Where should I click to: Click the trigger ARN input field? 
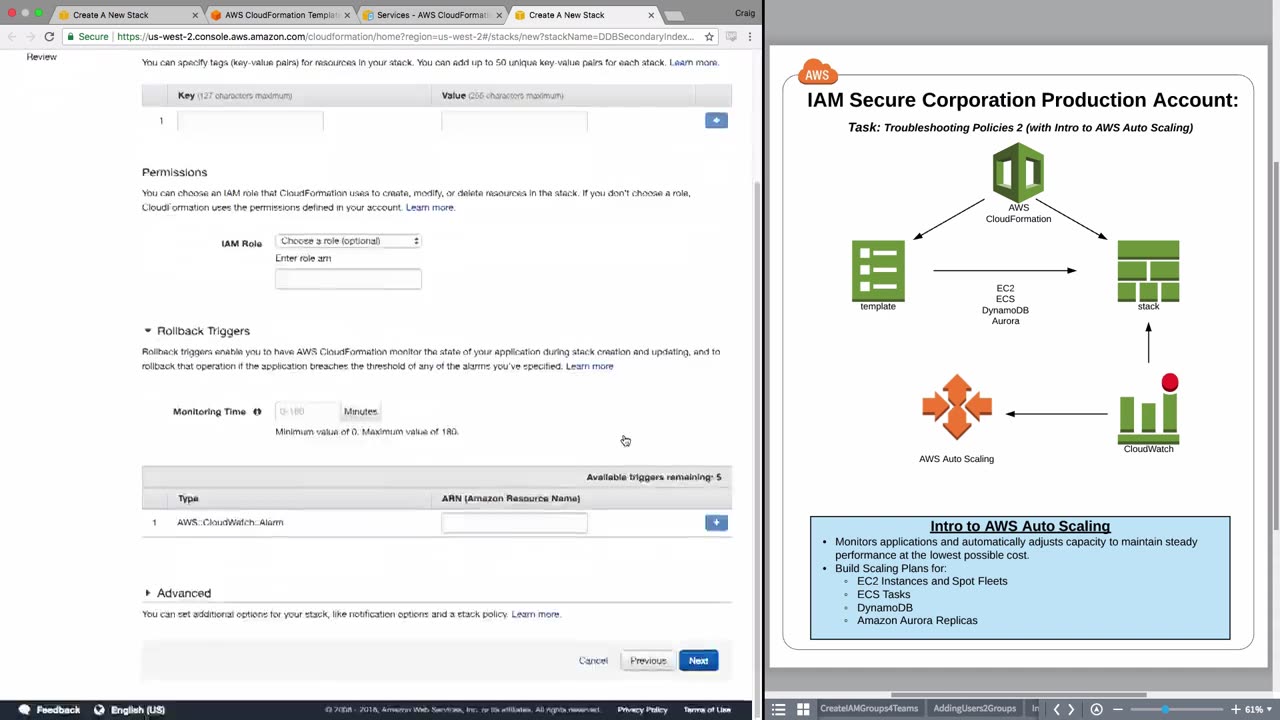click(514, 522)
